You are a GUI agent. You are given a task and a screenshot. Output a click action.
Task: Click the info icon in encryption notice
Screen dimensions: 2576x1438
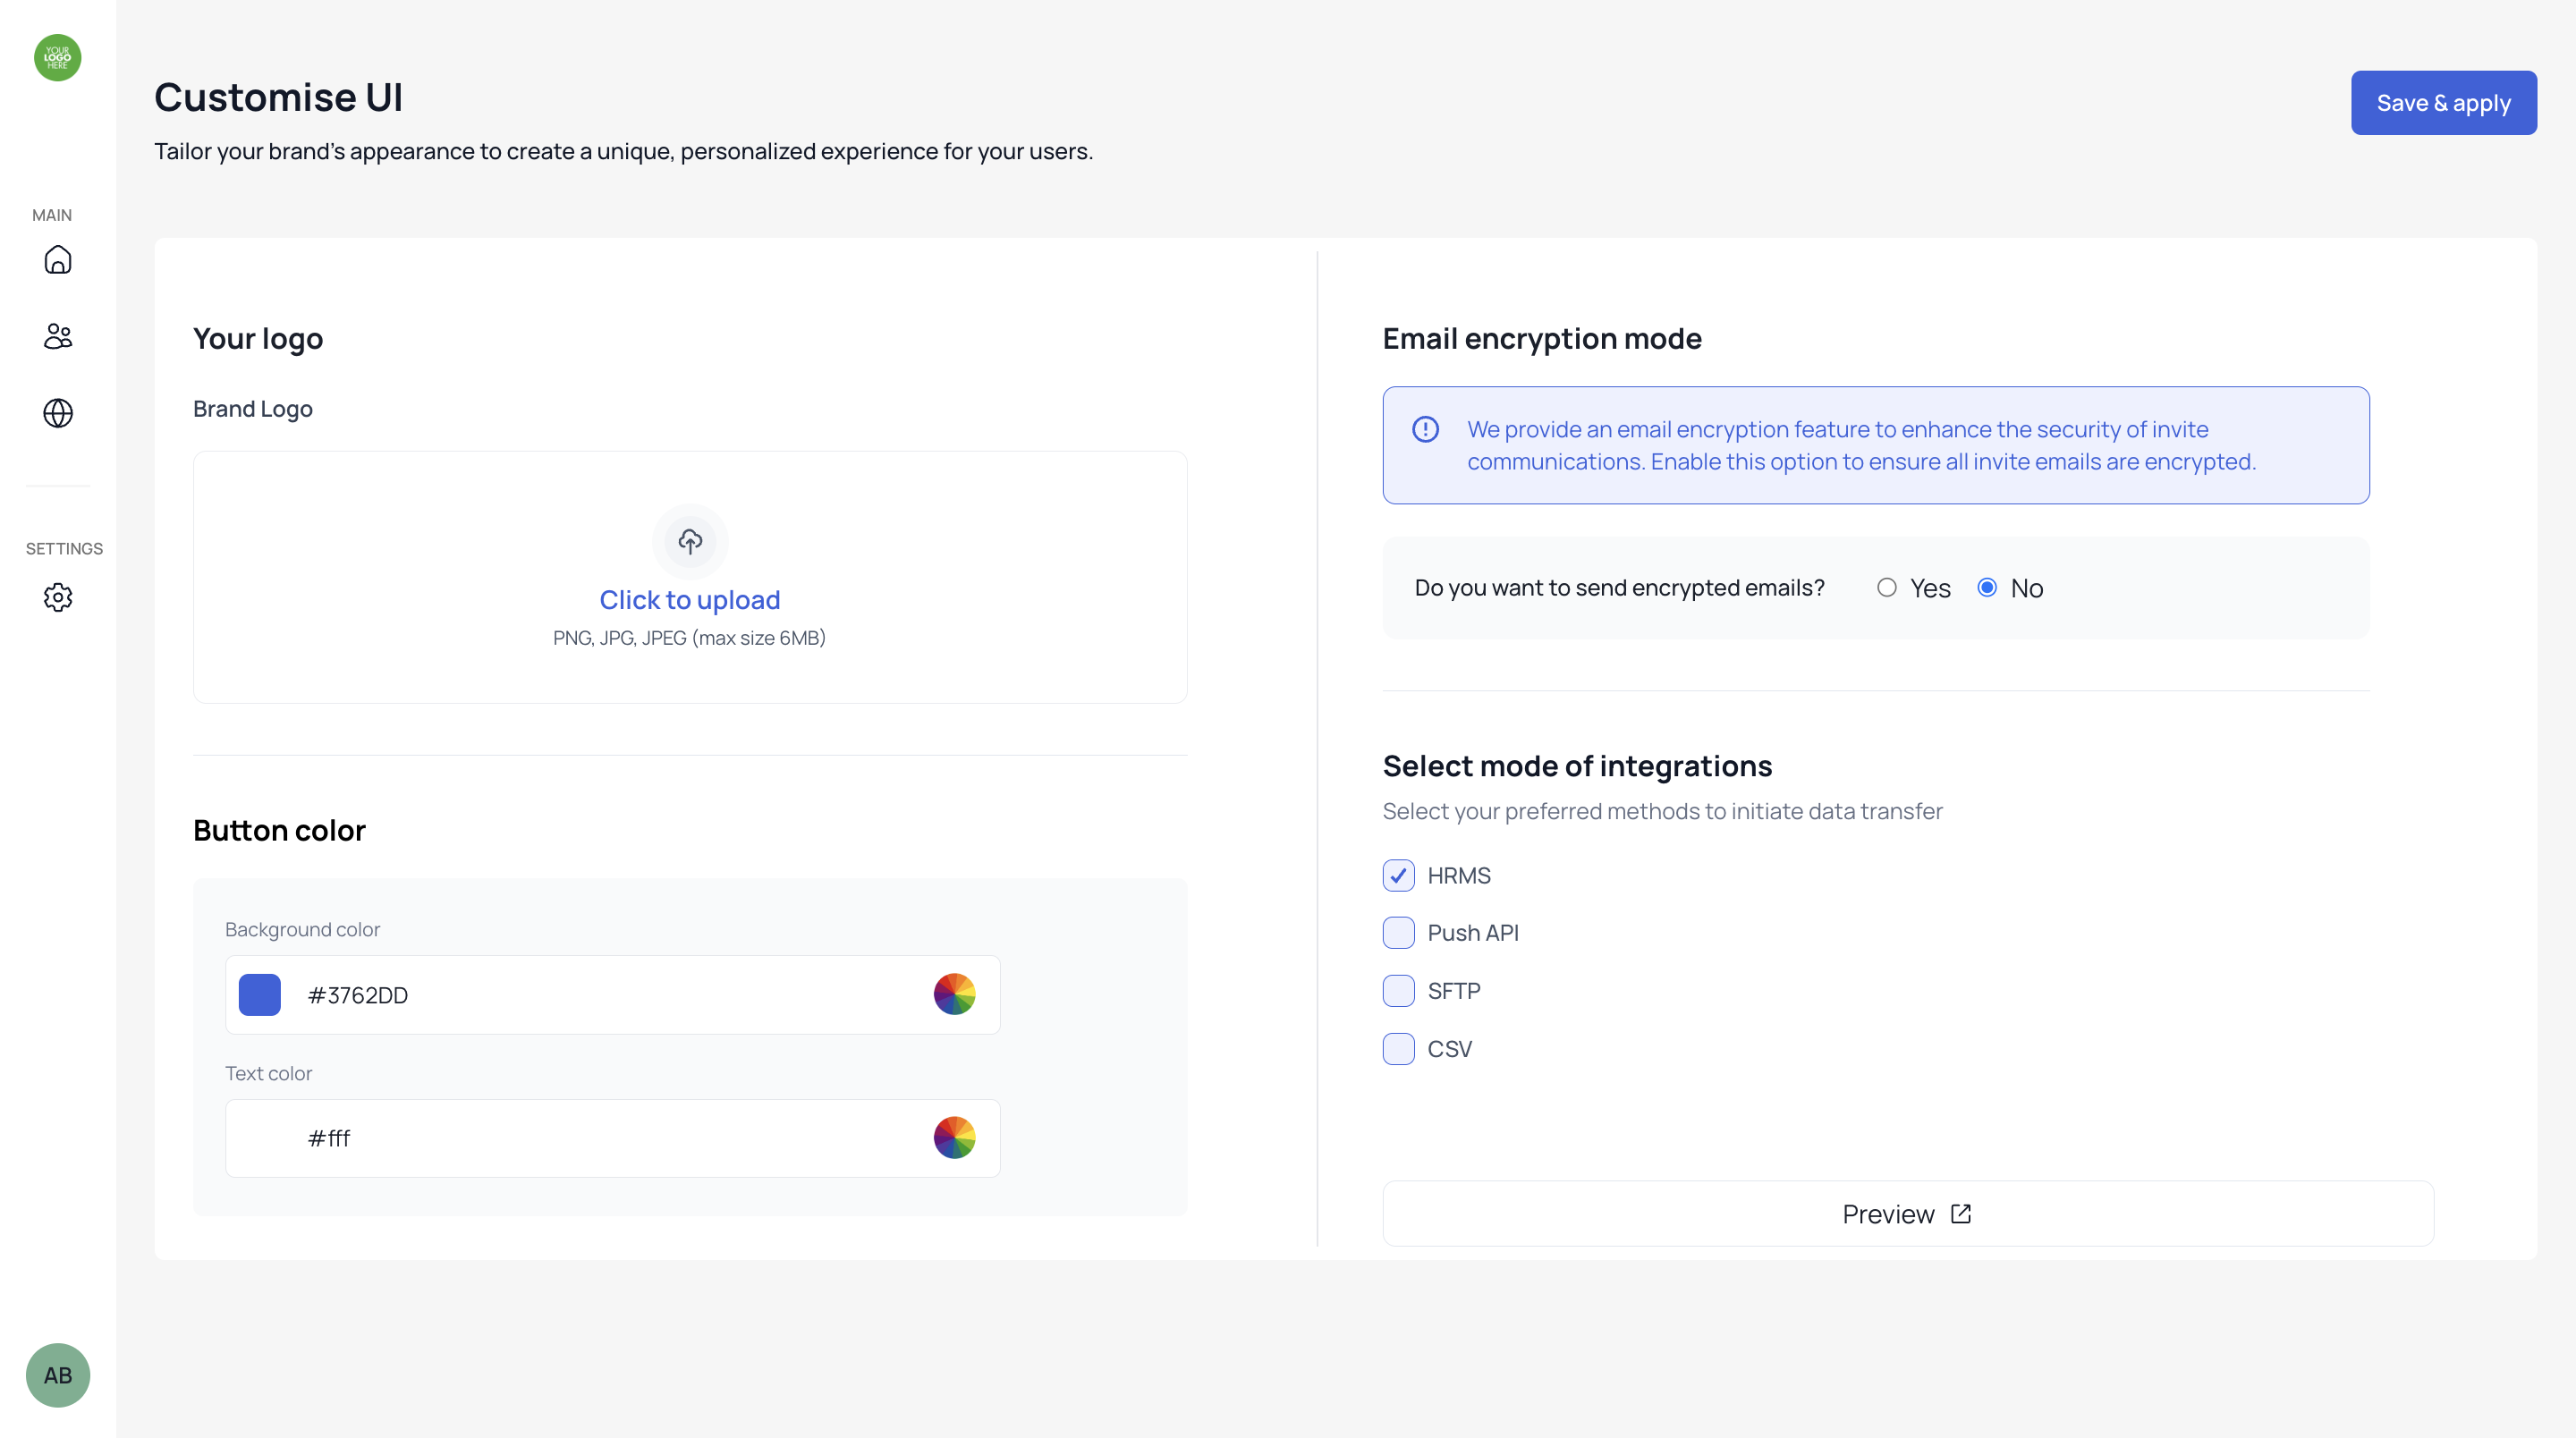coord(1425,429)
